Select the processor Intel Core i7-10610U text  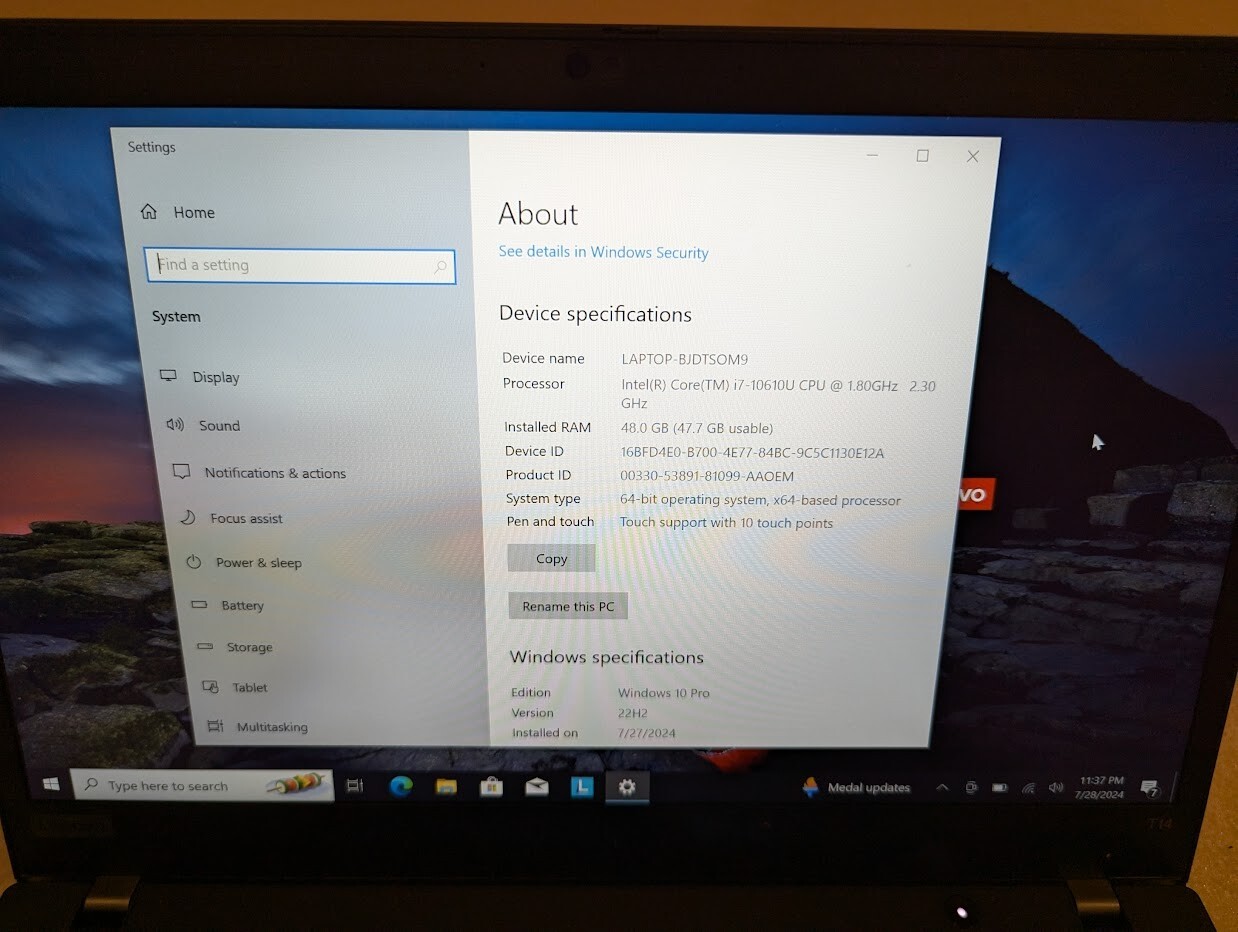[778, 394]
